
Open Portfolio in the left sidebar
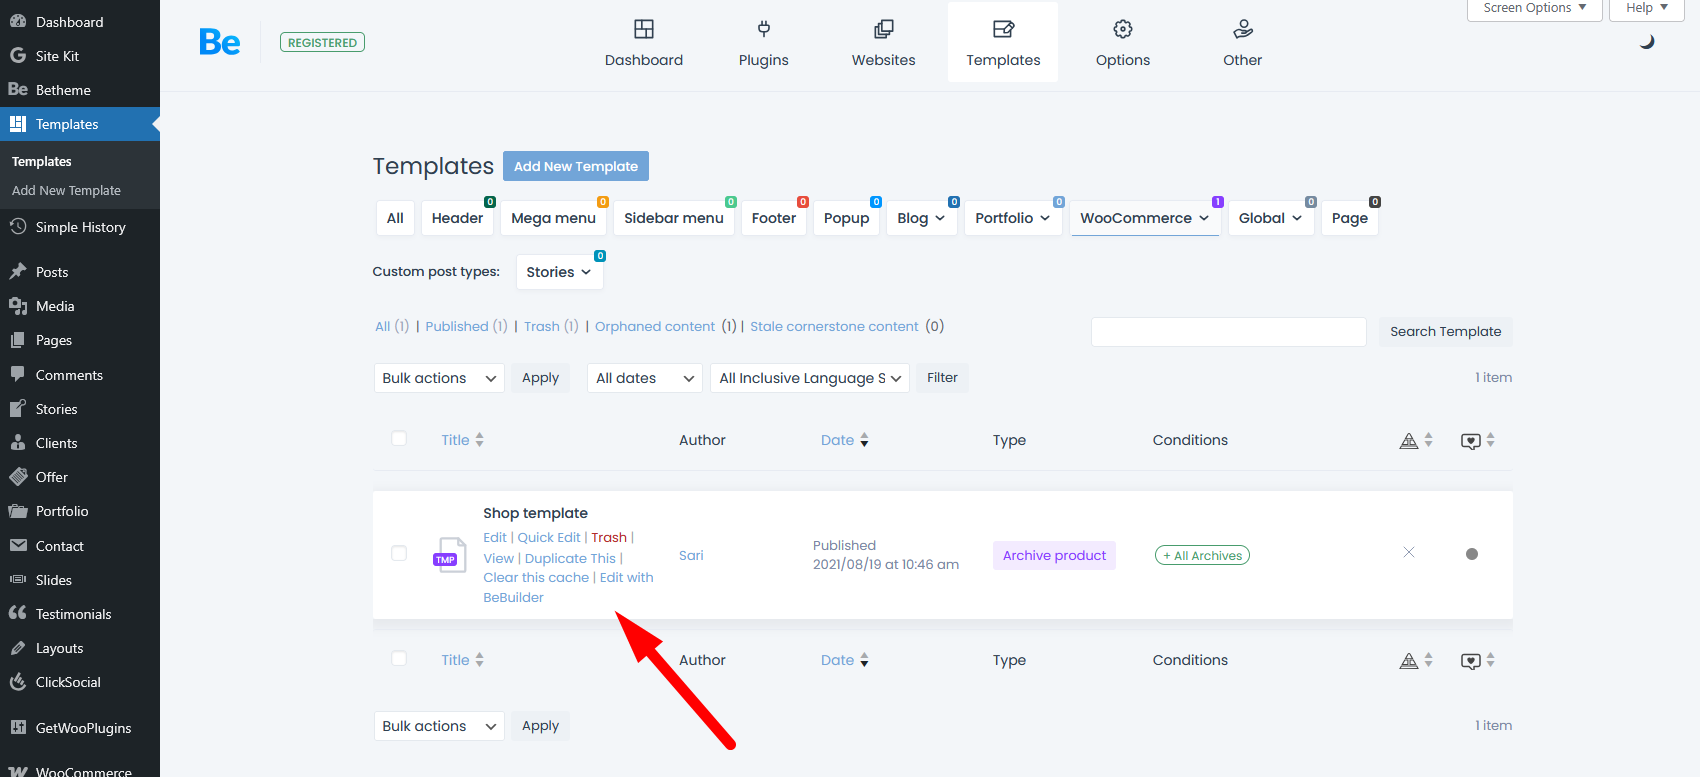click(x=62, y=511)
